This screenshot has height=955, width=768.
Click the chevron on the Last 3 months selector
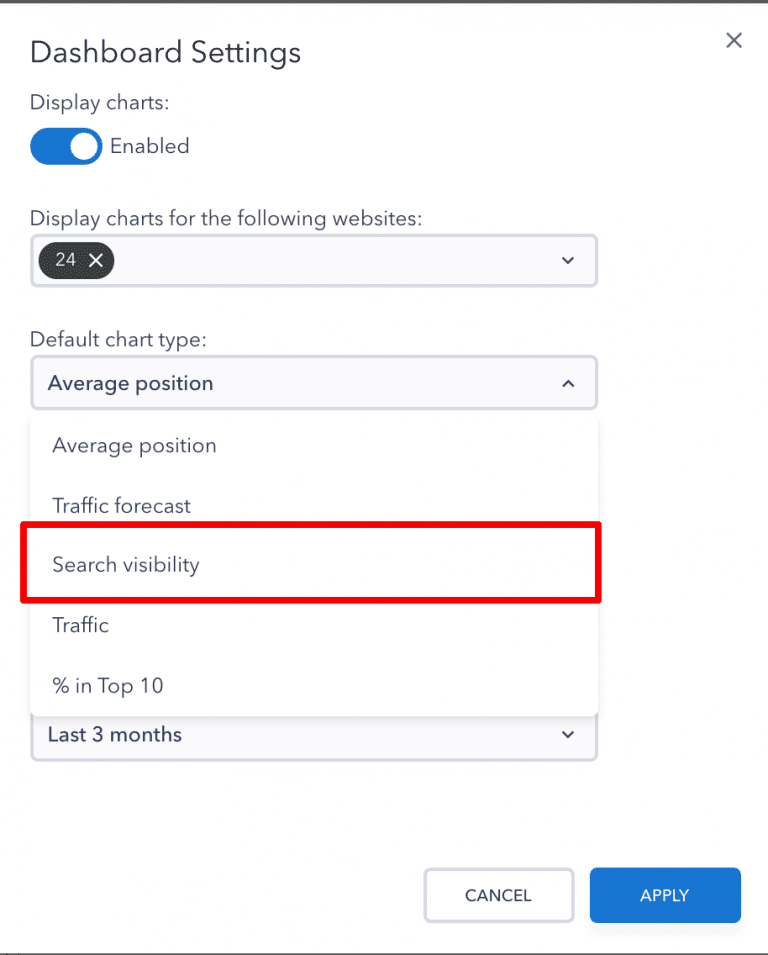point(567,735)
